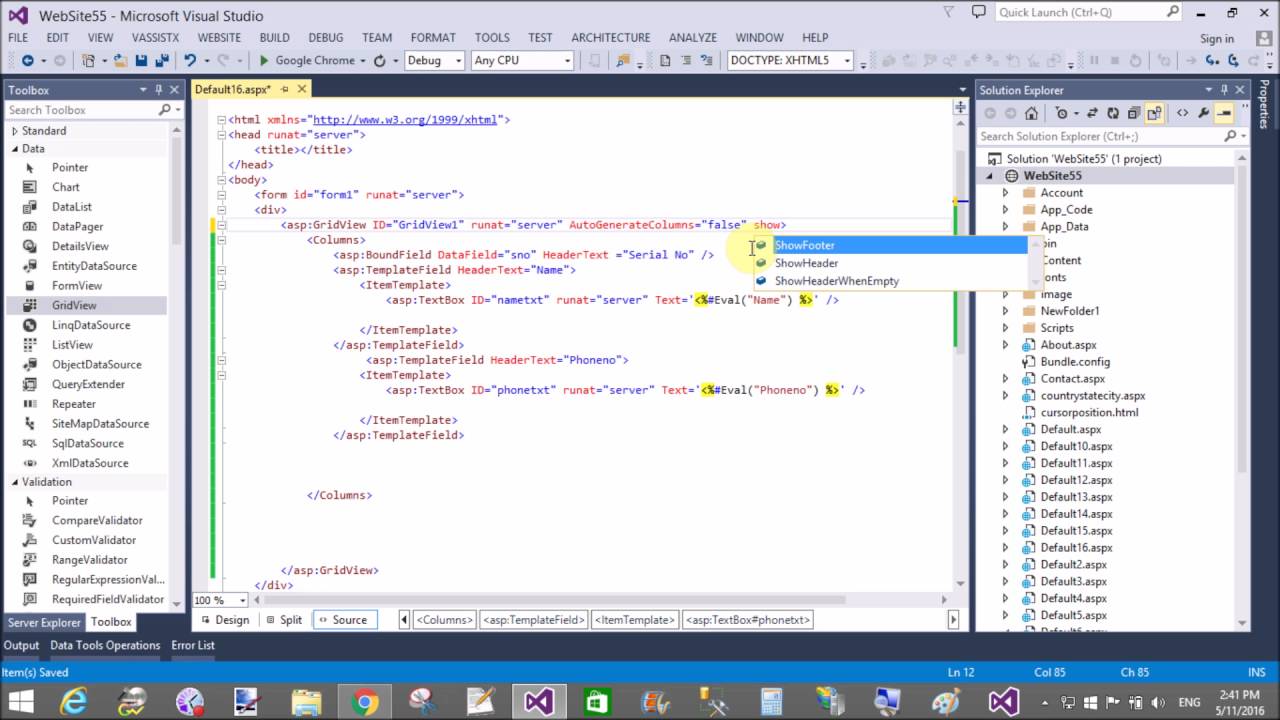The image size is (1280, 720).
Task: Open the Any CPU platform dropdown
Action: pos(567,60)
